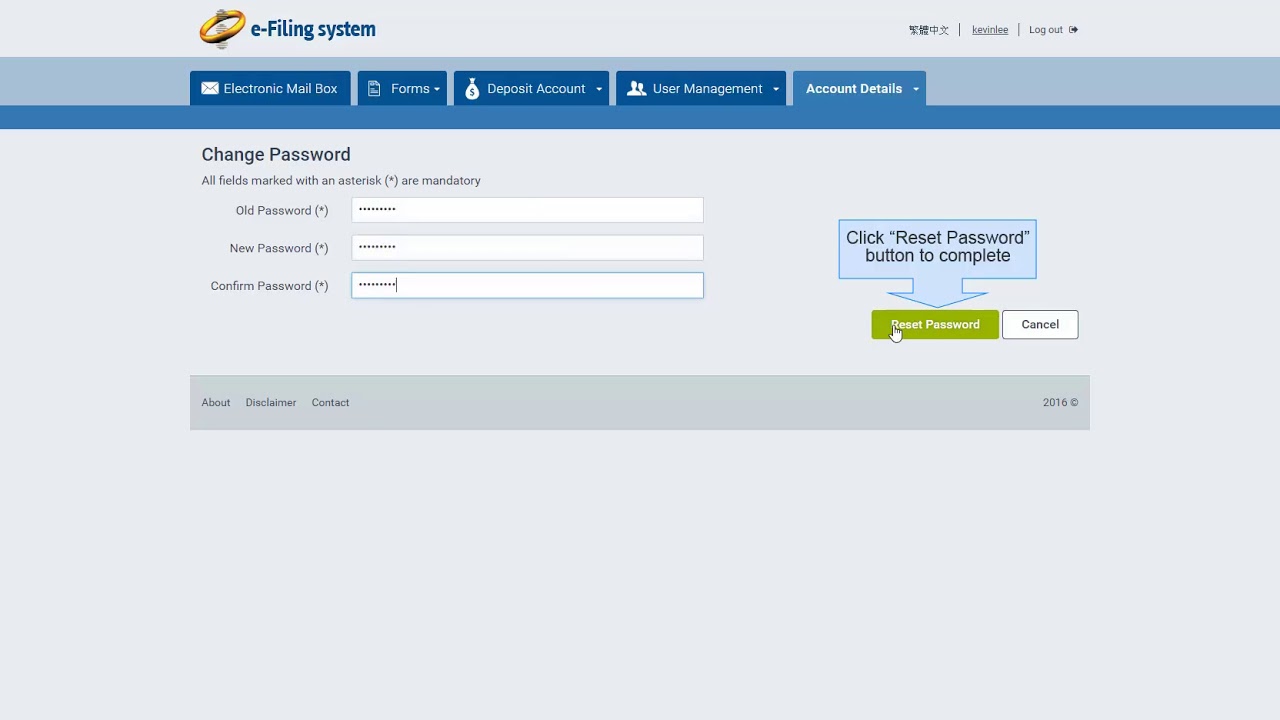Click the e-Filing system ring logo
The width and height of the screenshot is (1280, 720).
[222, 29]
